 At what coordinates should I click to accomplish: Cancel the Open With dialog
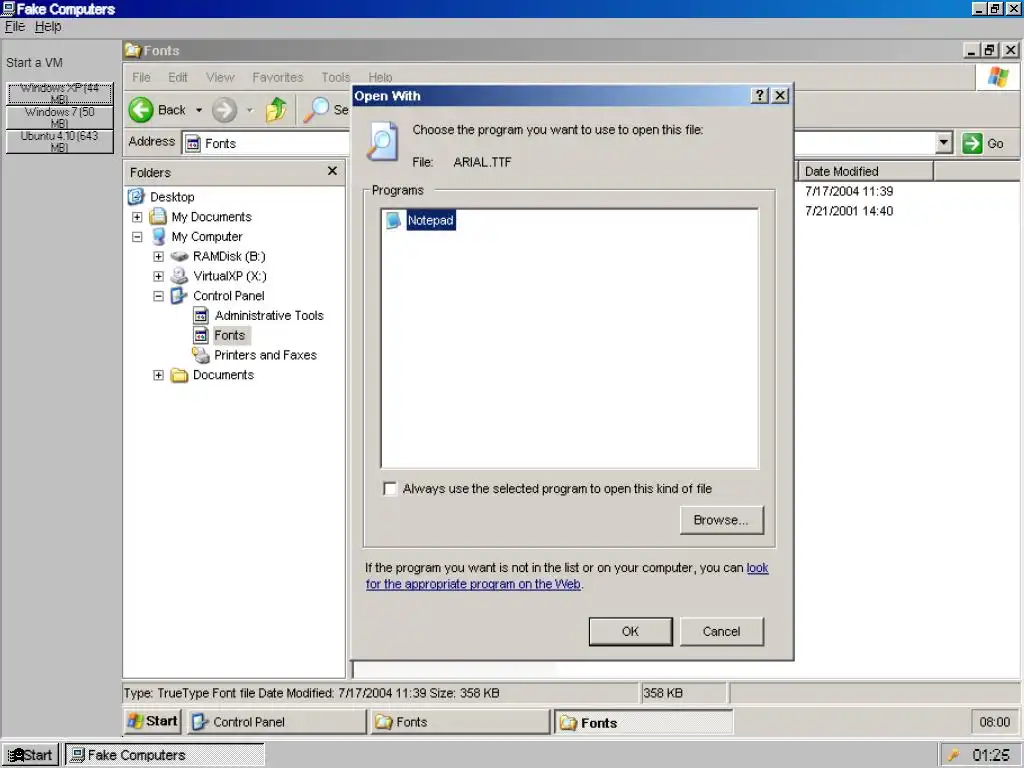[721, 632]
